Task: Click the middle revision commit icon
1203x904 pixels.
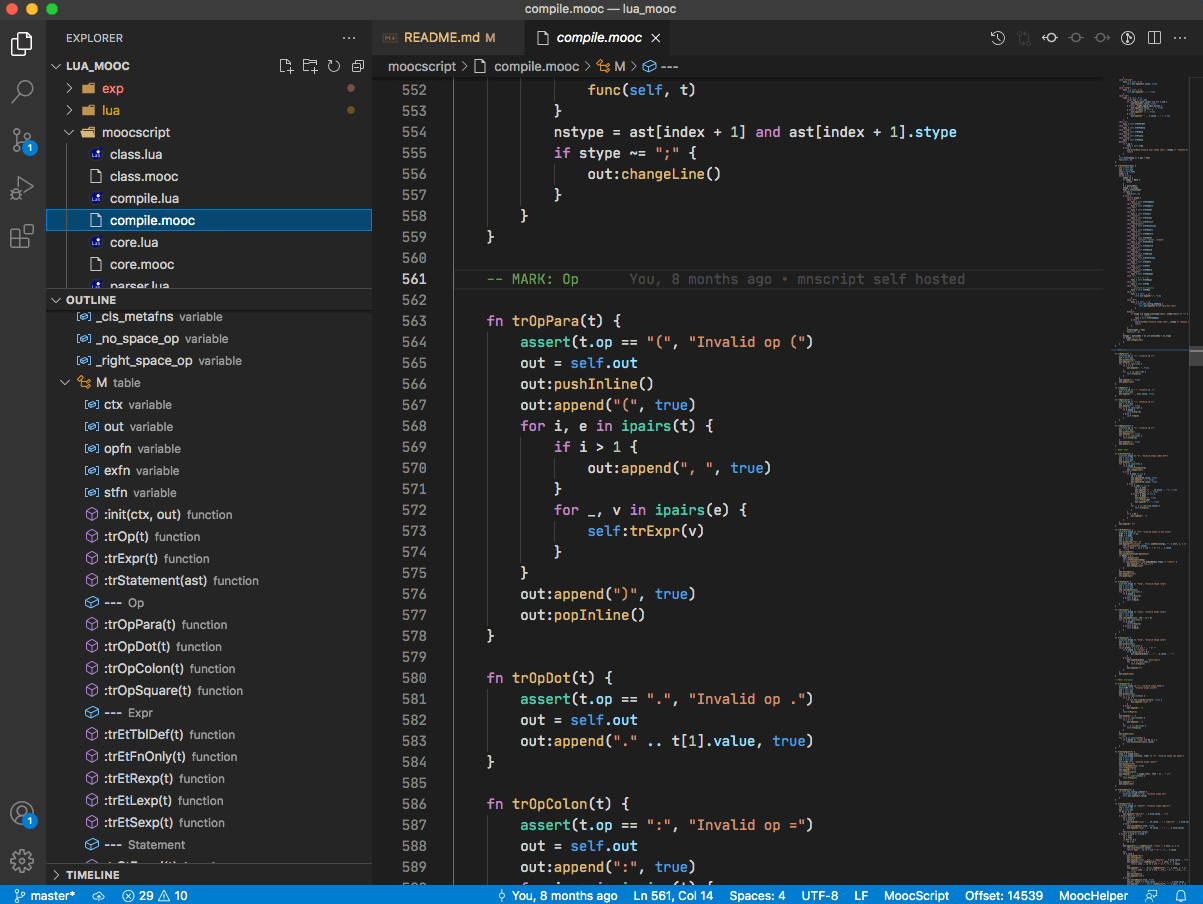Action: 1076,38
